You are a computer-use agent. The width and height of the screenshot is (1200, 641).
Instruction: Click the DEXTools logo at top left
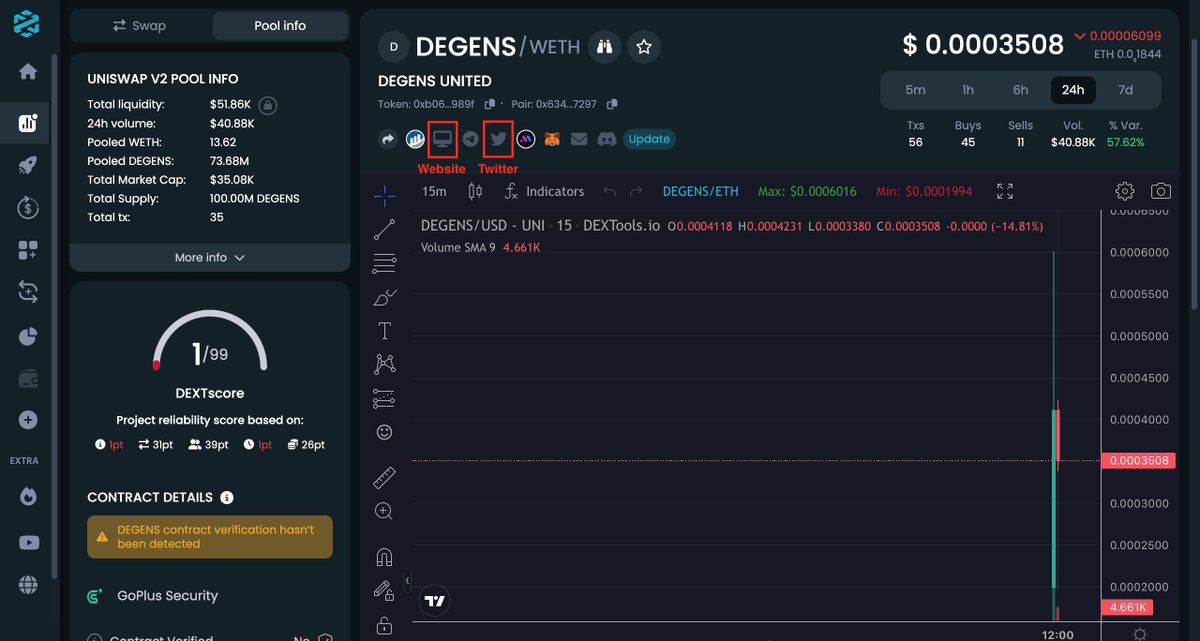click(x=26, y=24)
